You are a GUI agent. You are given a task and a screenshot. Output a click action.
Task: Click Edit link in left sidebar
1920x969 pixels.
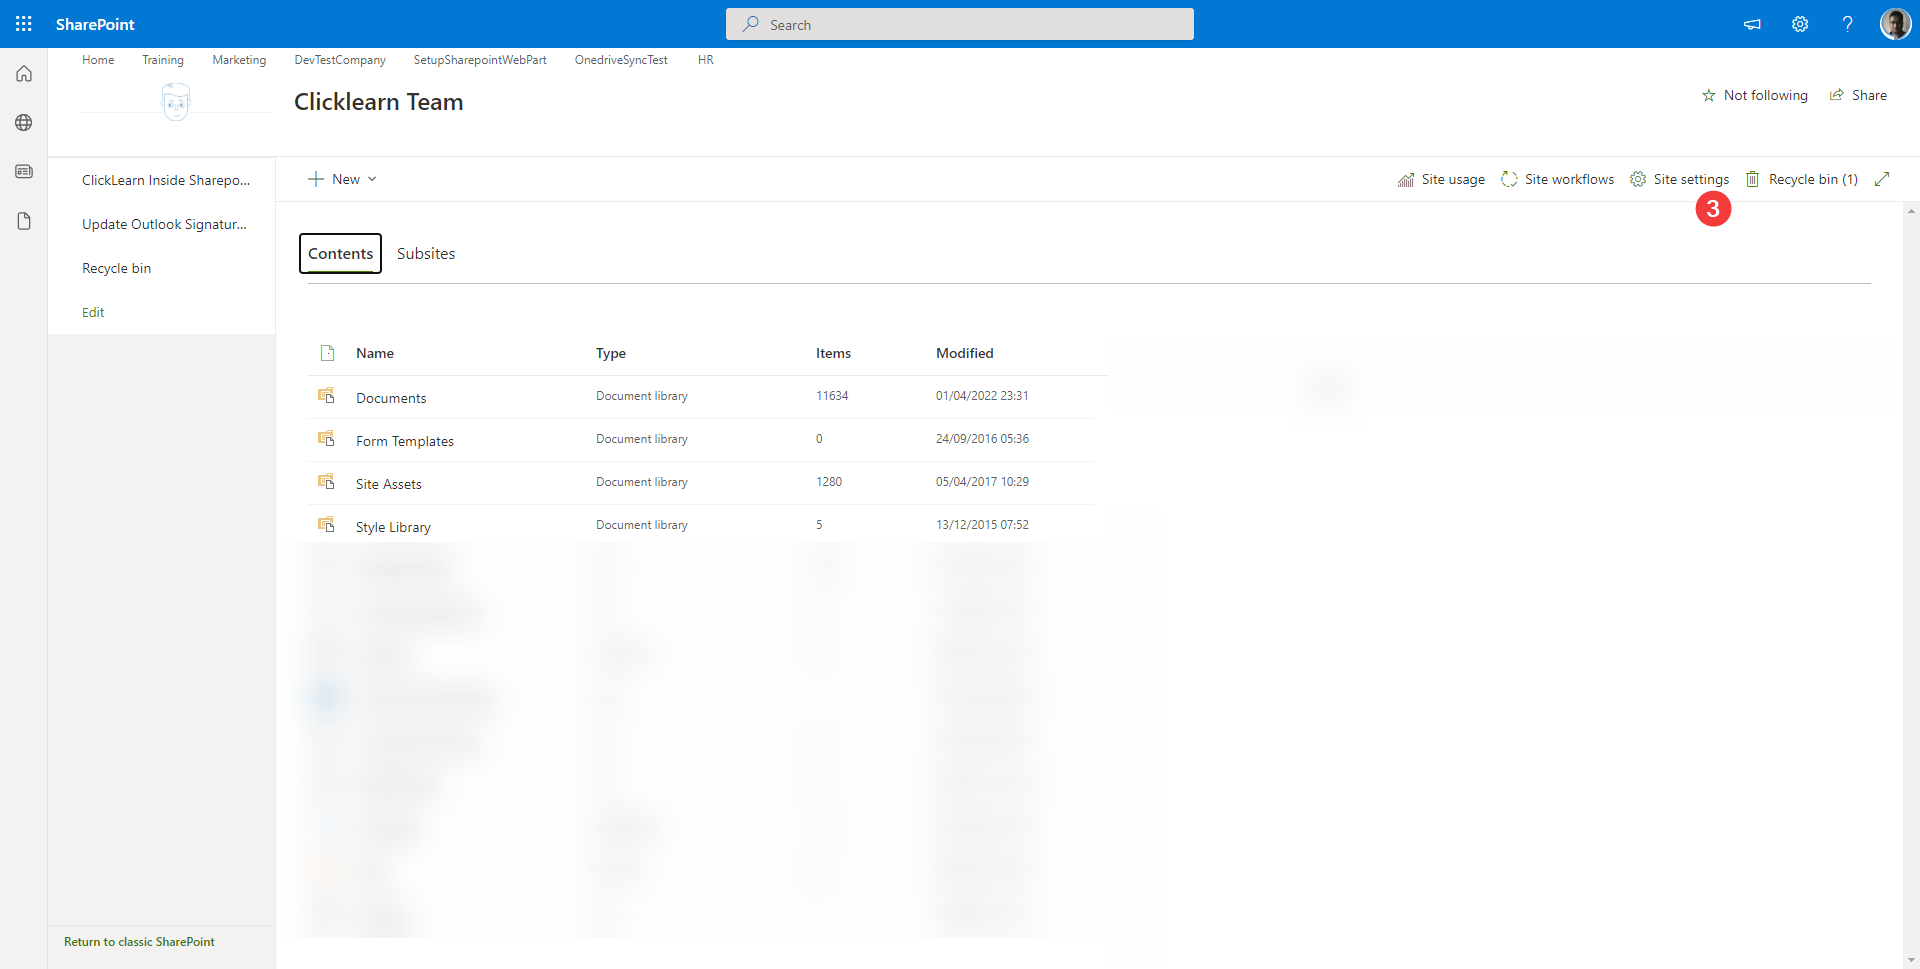(x=93, y=312)
